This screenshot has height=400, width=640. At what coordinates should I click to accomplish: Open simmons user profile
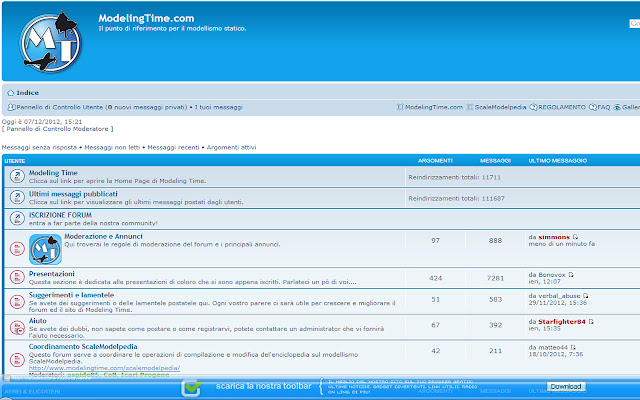(554, 237)
